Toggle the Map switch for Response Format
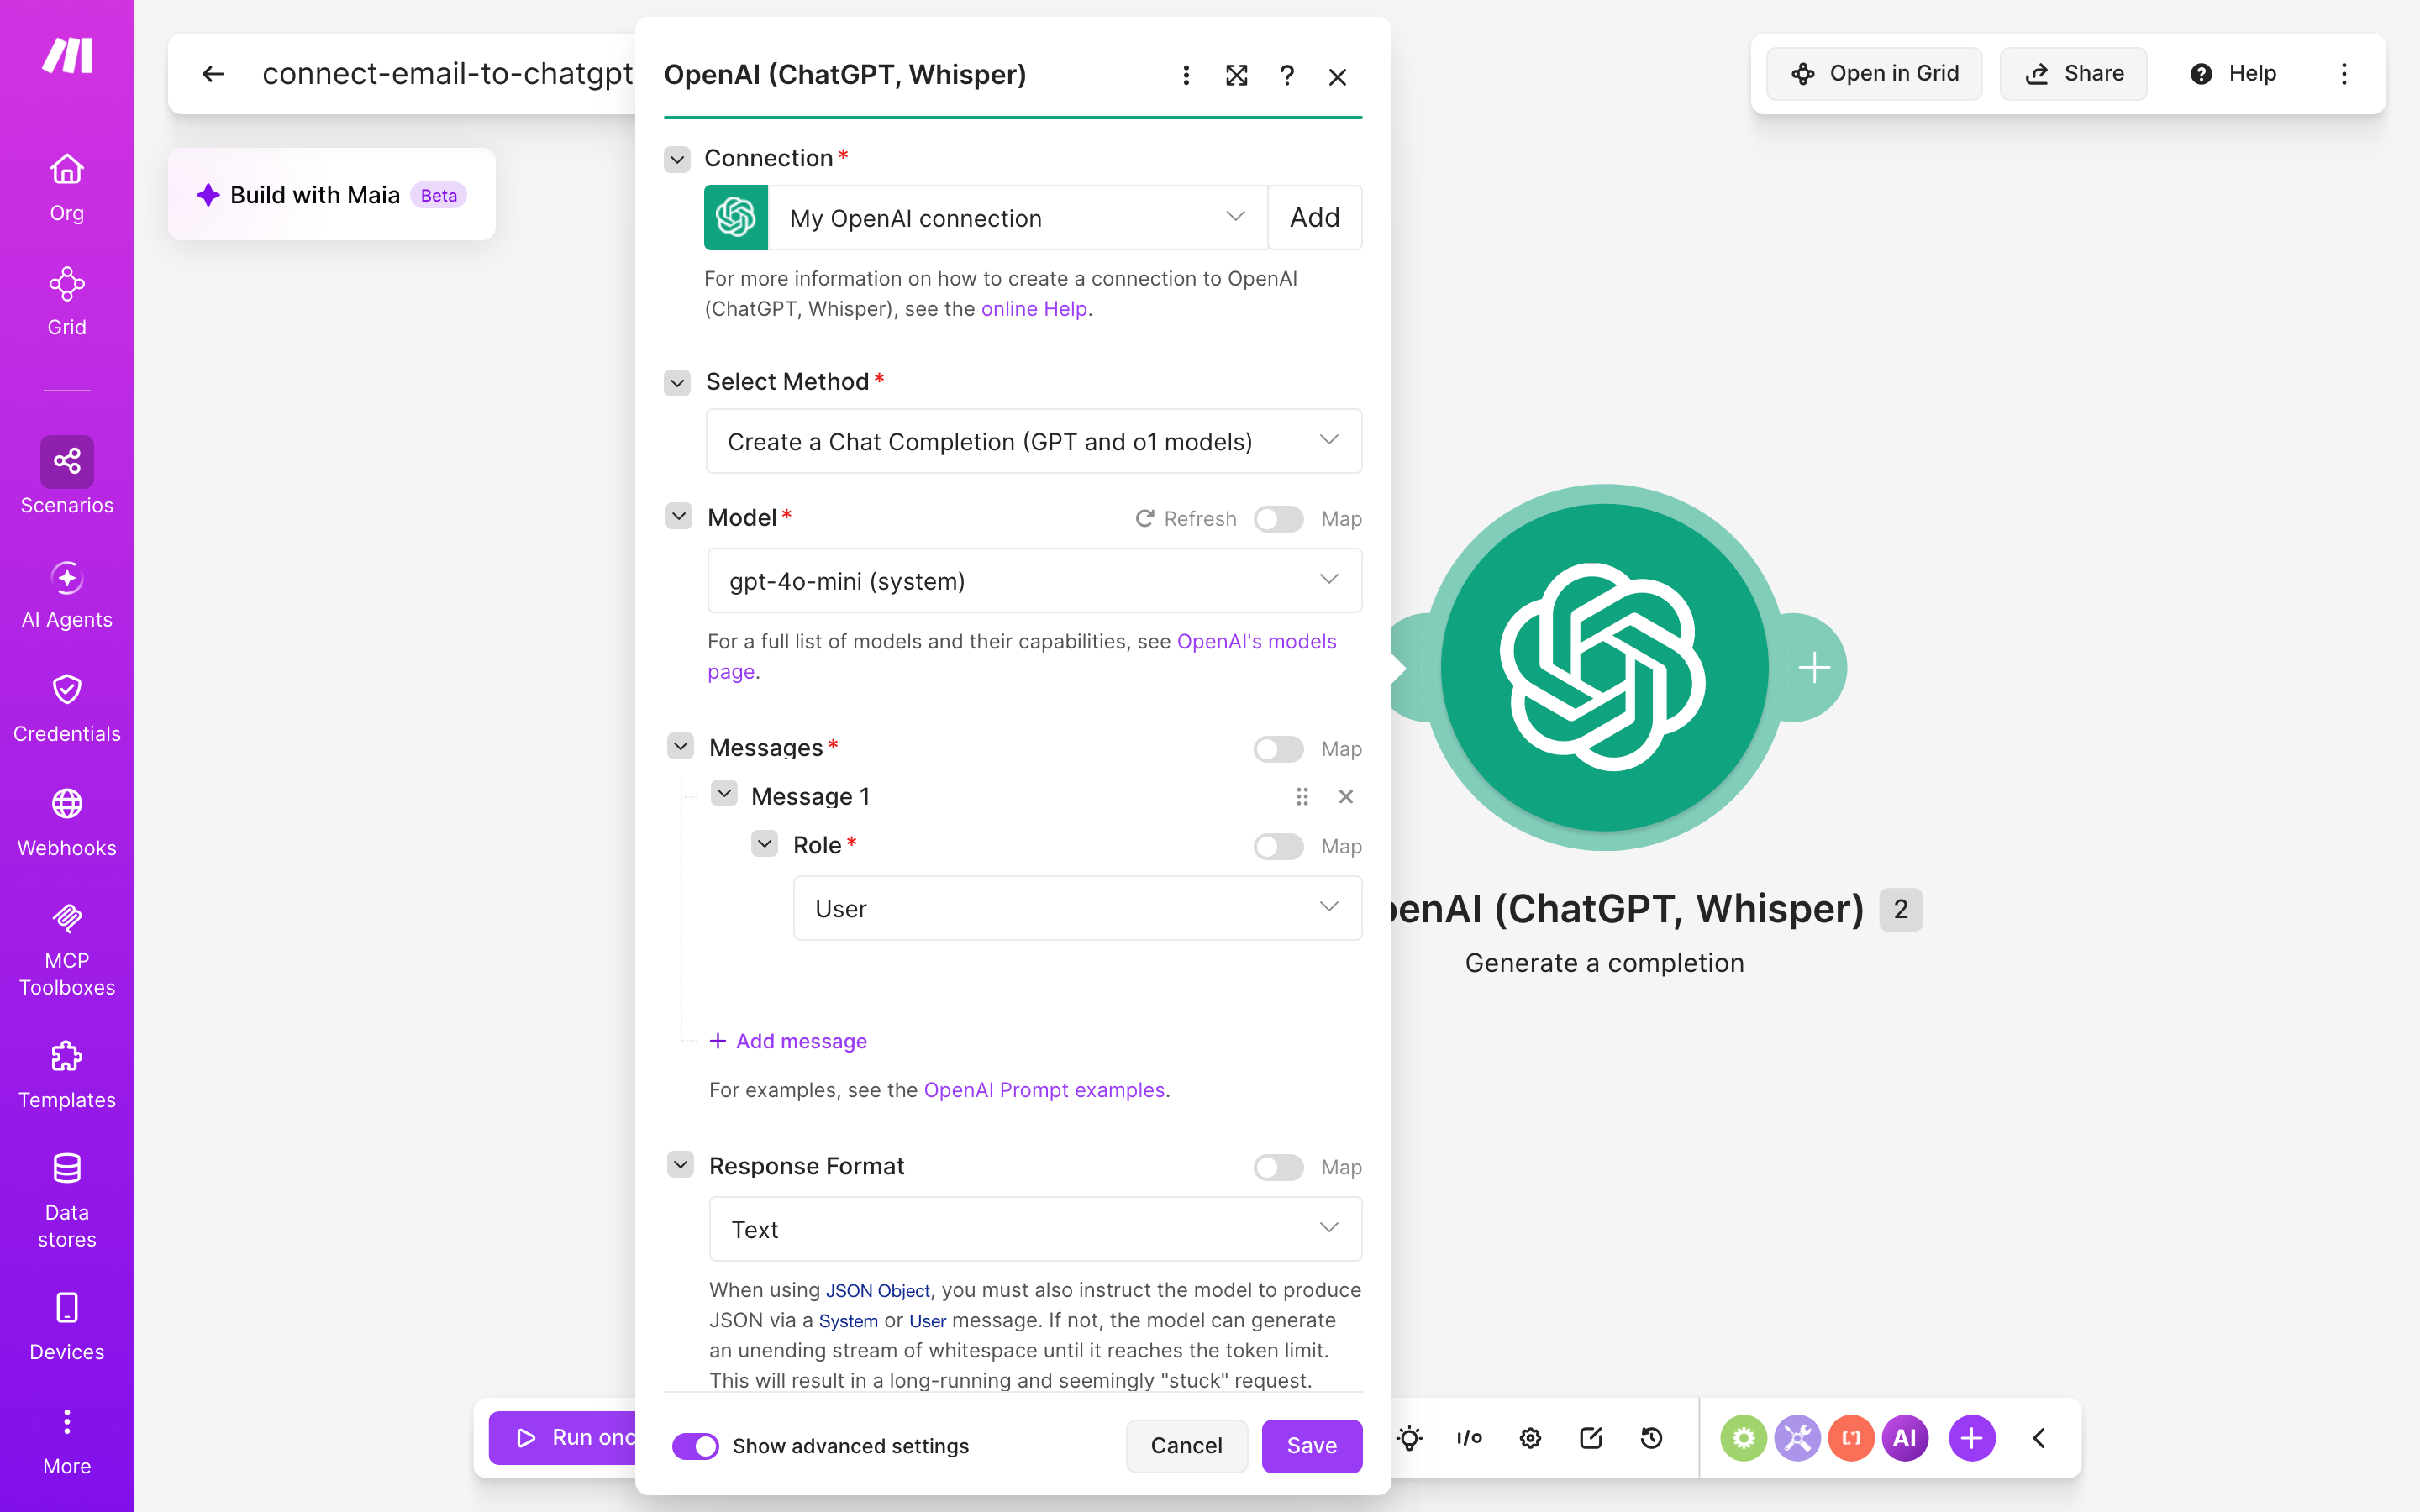 1278,1167
